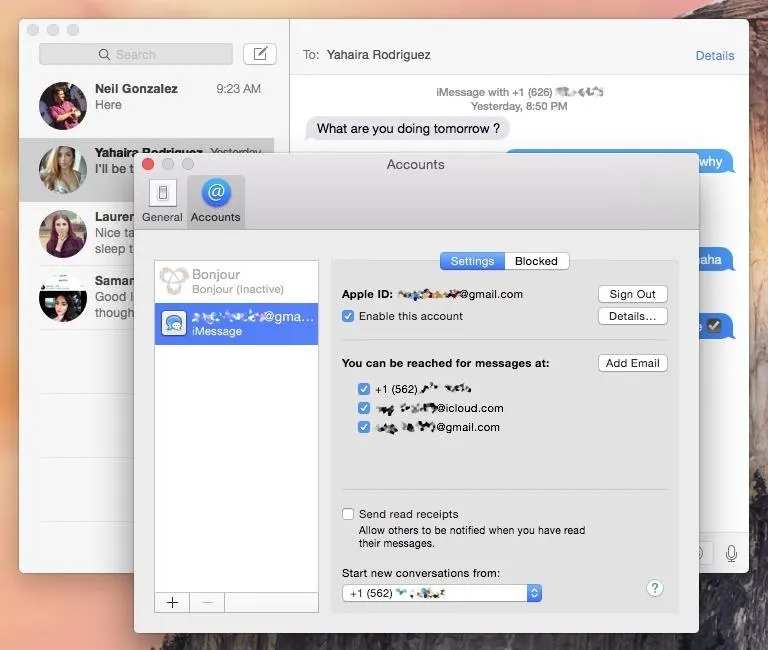Image resolution: width=768 pixels, height=650 pixels.
Task: Click the Add Email button
Action: pos(632,363)
